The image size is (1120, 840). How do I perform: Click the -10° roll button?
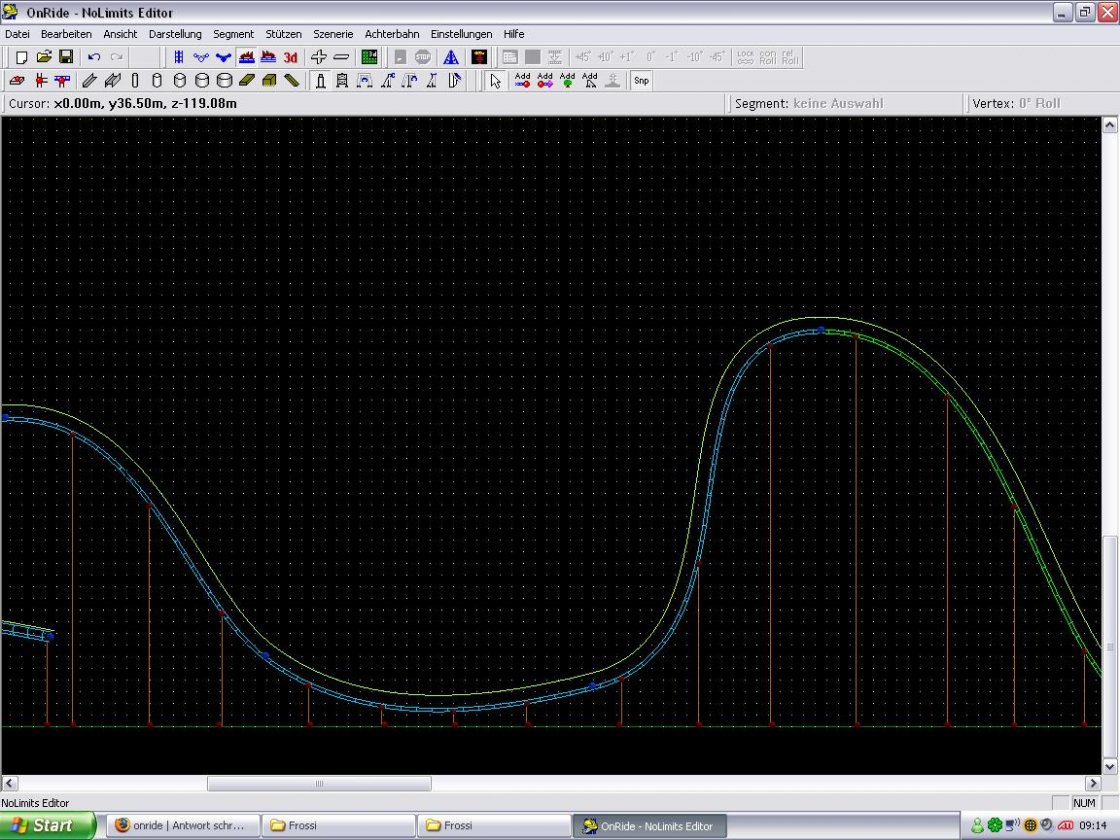click(x=694, y=57)
